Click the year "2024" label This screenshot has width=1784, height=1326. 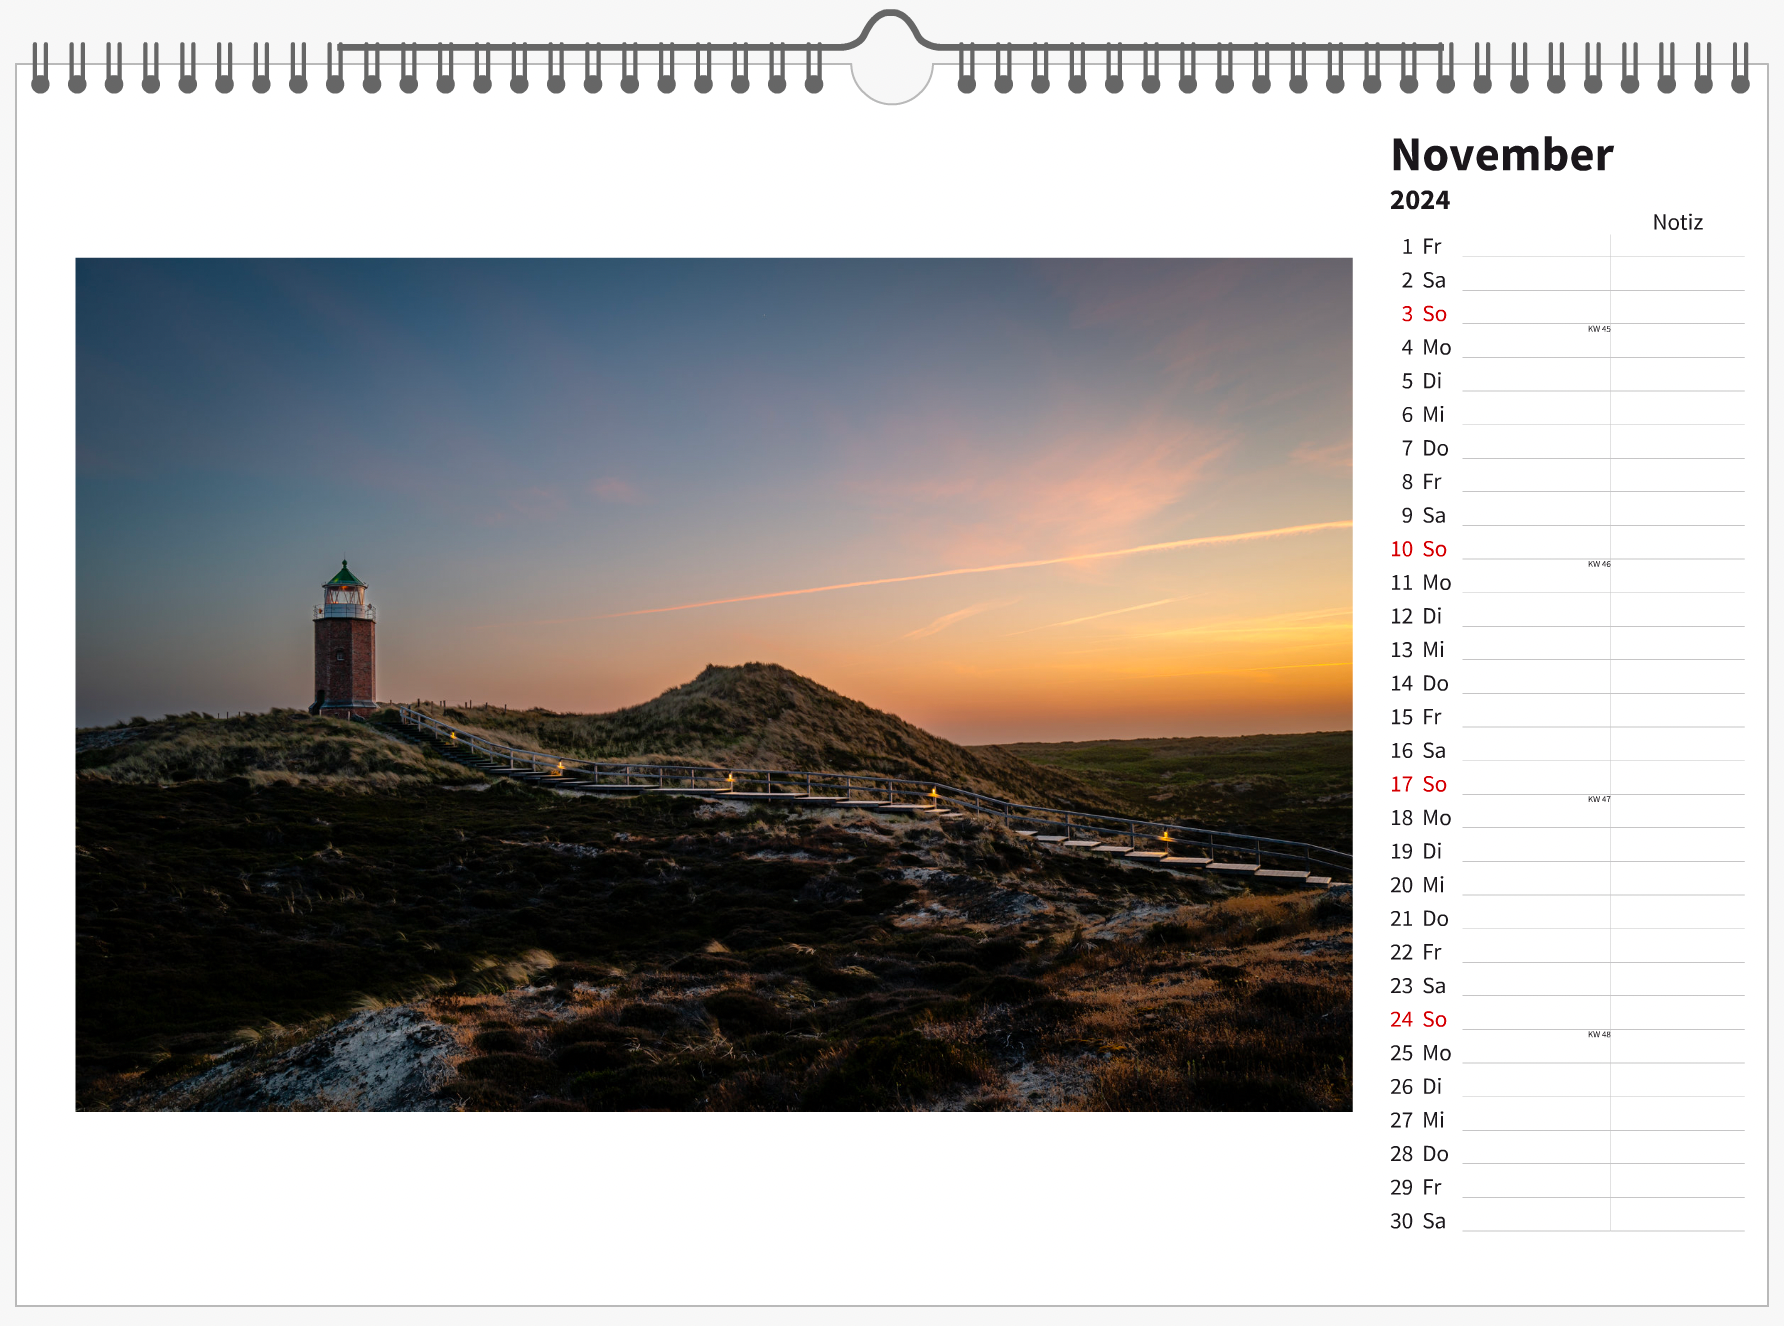pyautogui.click(x=1420, y=200)
